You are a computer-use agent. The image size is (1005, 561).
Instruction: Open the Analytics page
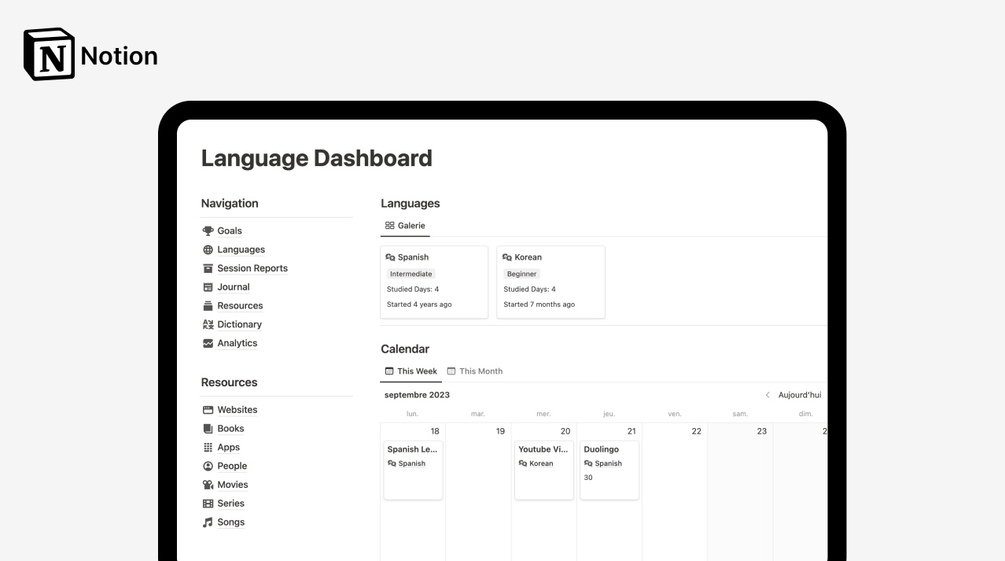click(237, 343)
